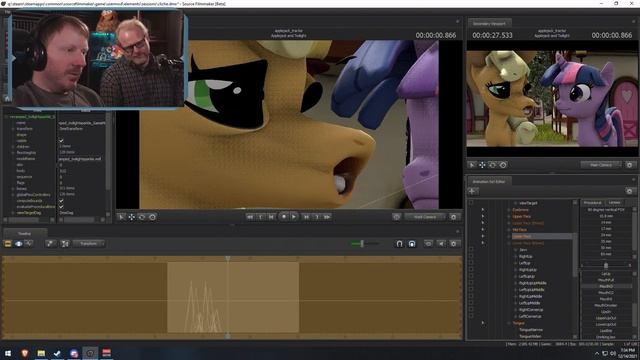Click the record button in primary viewport

coord(284,217)
